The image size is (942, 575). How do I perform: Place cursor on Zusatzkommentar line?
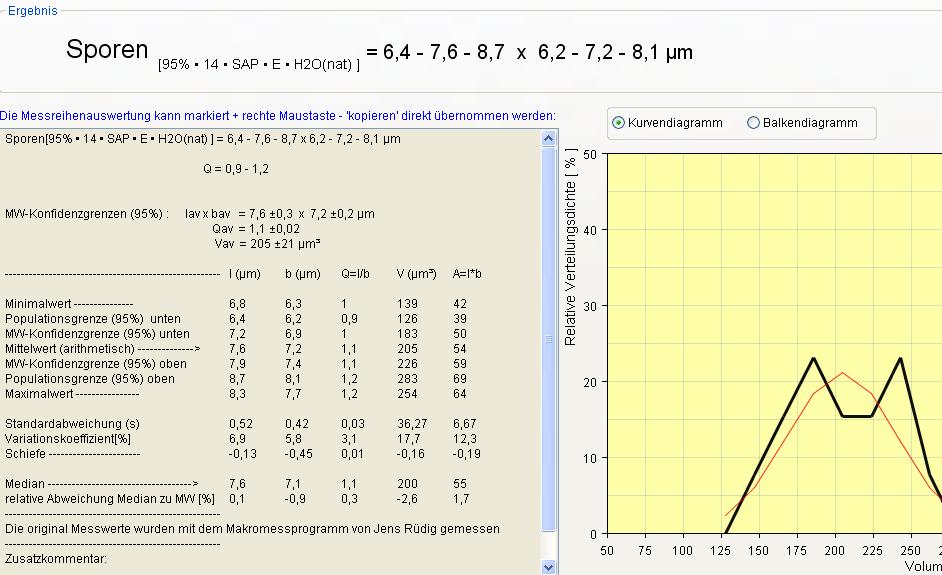point(56,559)
